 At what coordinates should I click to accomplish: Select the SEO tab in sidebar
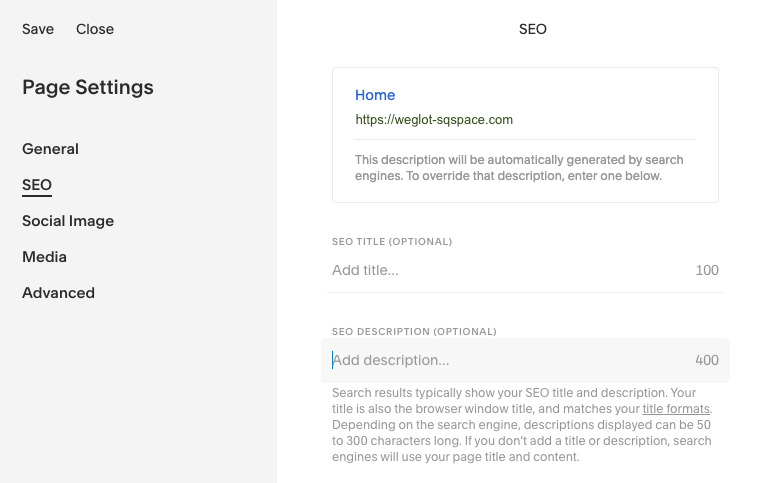click(x=37, y=185)
